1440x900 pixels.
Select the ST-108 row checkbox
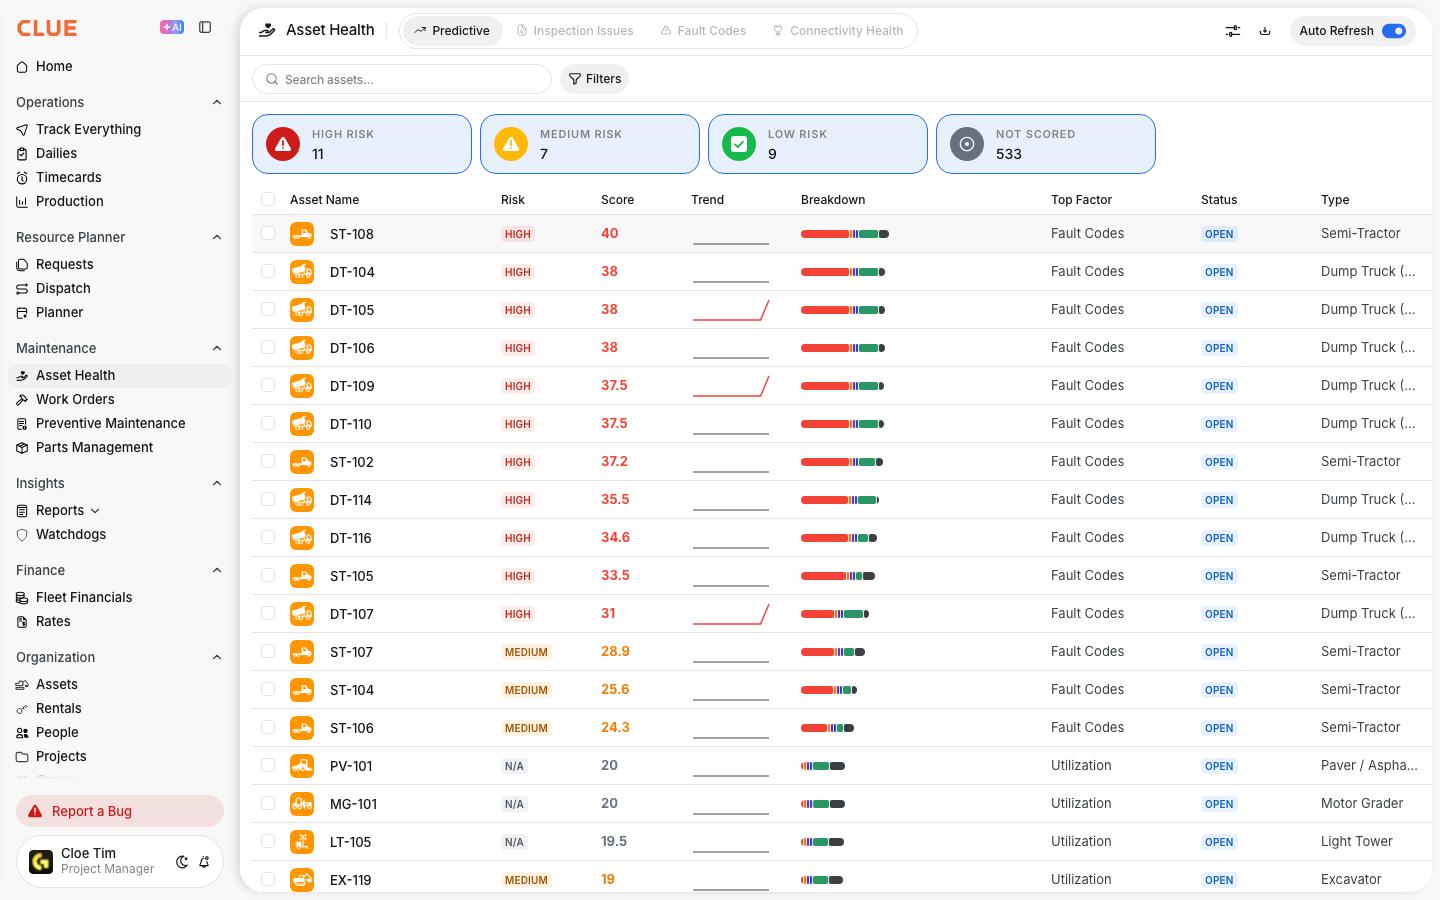coord(268,233)
